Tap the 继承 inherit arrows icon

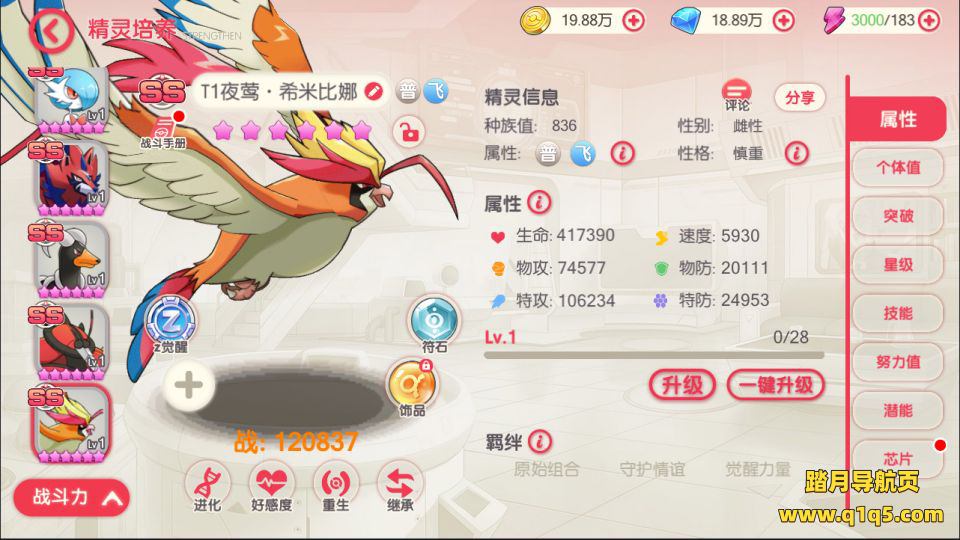point(400,487)
